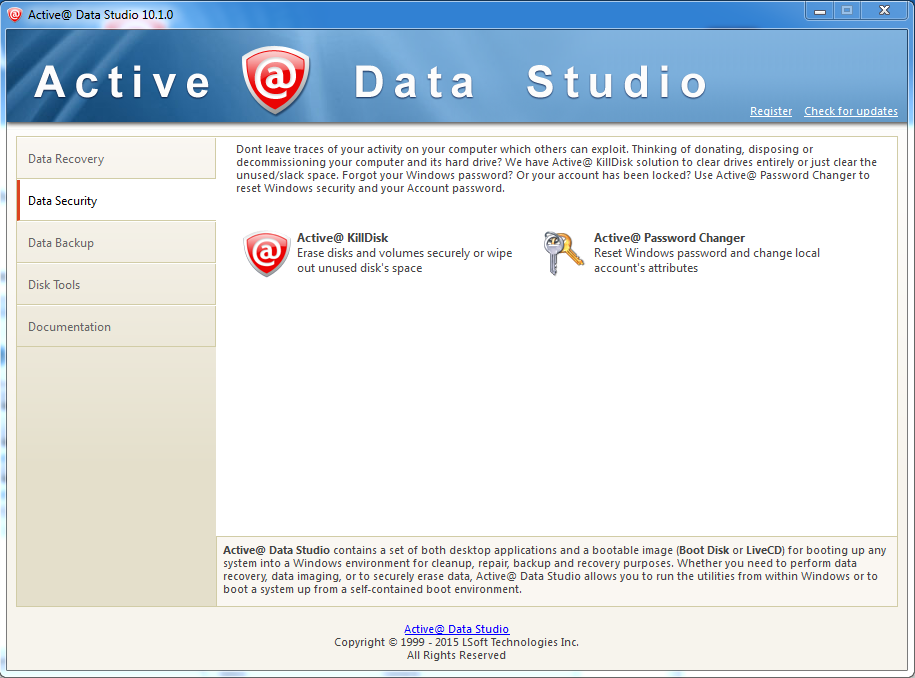Open the Disk Tools tab
The width and height of the screenshot is (915, 678).
click(x=116, y=284)
